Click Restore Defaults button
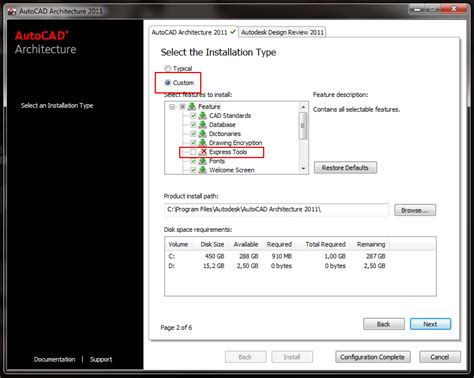Viewport: 474px width, 378px height. 345,168
